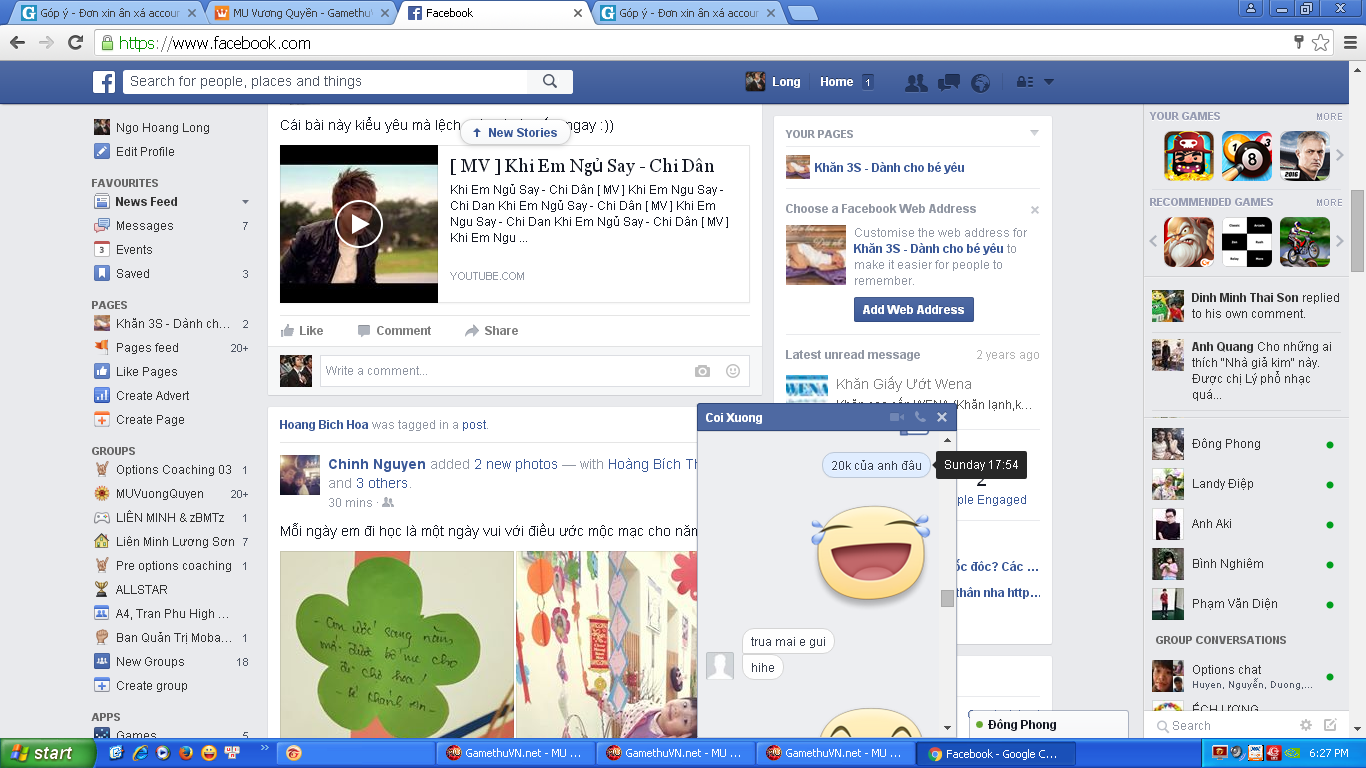Image resolution: width=1366 pixels, height=768 pixels.
Task: Open the messages icon in top bar
Action: (949, 83)
